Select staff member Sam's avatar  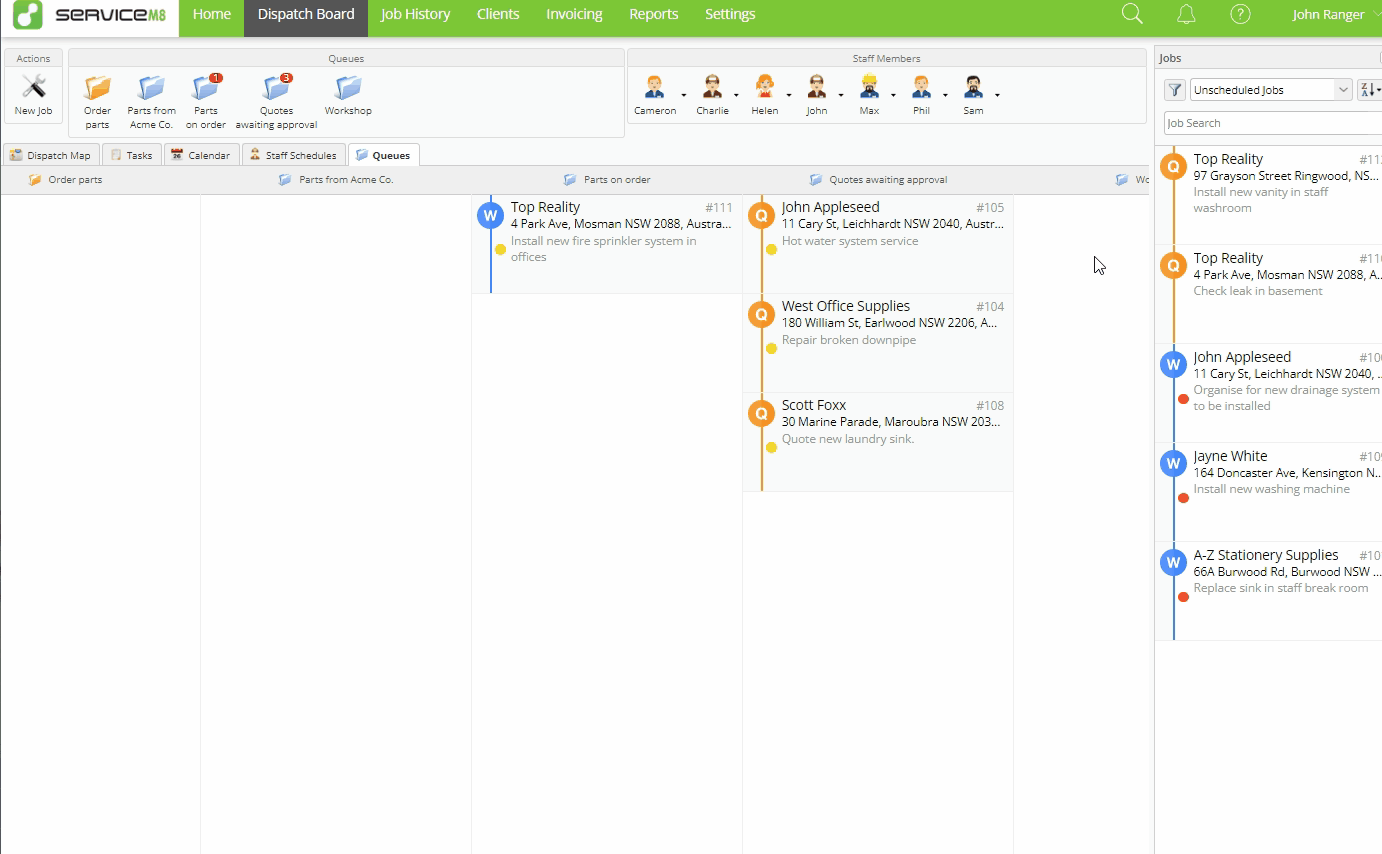pyautogui.click(x=973, y=87)
